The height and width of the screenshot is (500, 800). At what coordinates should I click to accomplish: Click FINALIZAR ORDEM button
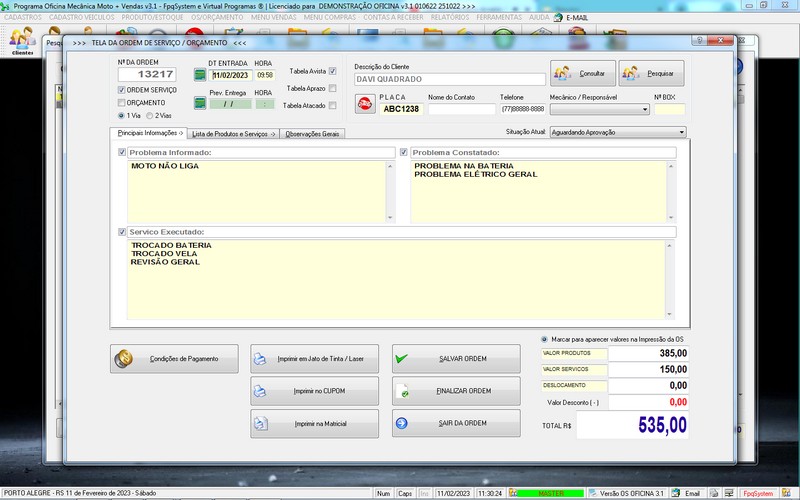pos(456,391)
